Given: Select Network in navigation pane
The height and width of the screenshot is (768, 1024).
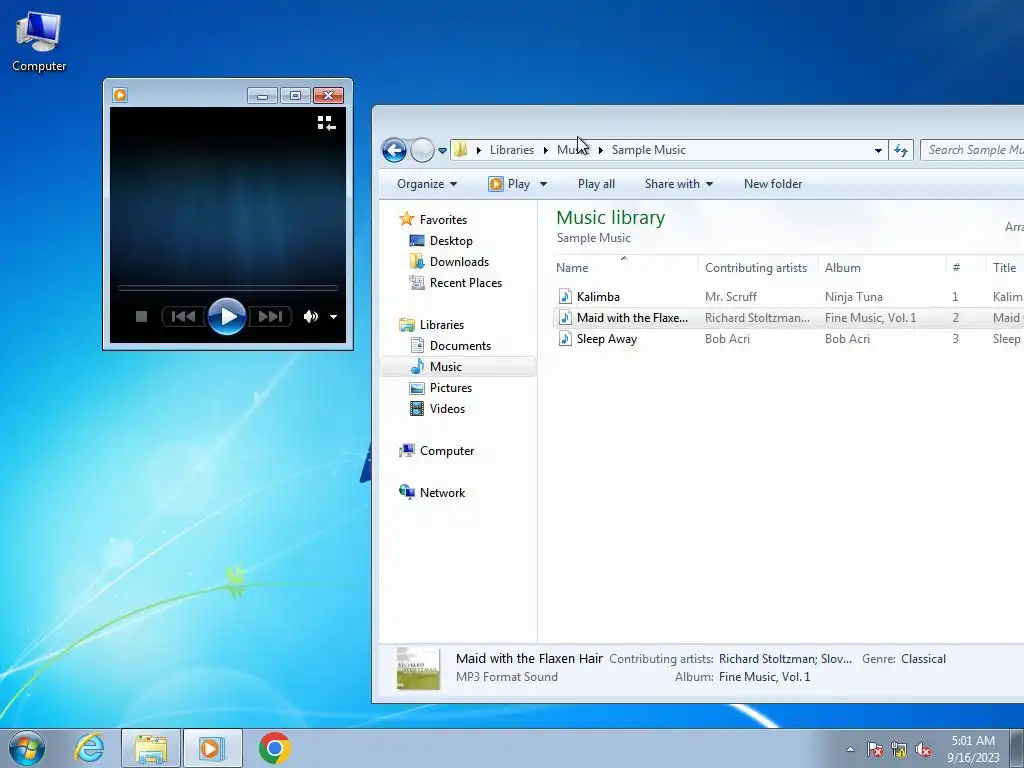Looking at the screenshot, I should (x=442, y=493).
